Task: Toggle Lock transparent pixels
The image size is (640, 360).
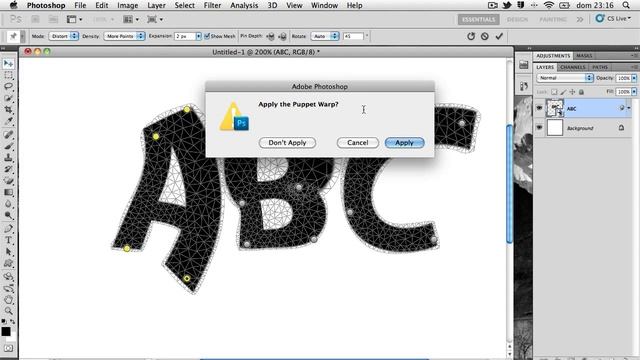Action: click(x=554, y=92)
